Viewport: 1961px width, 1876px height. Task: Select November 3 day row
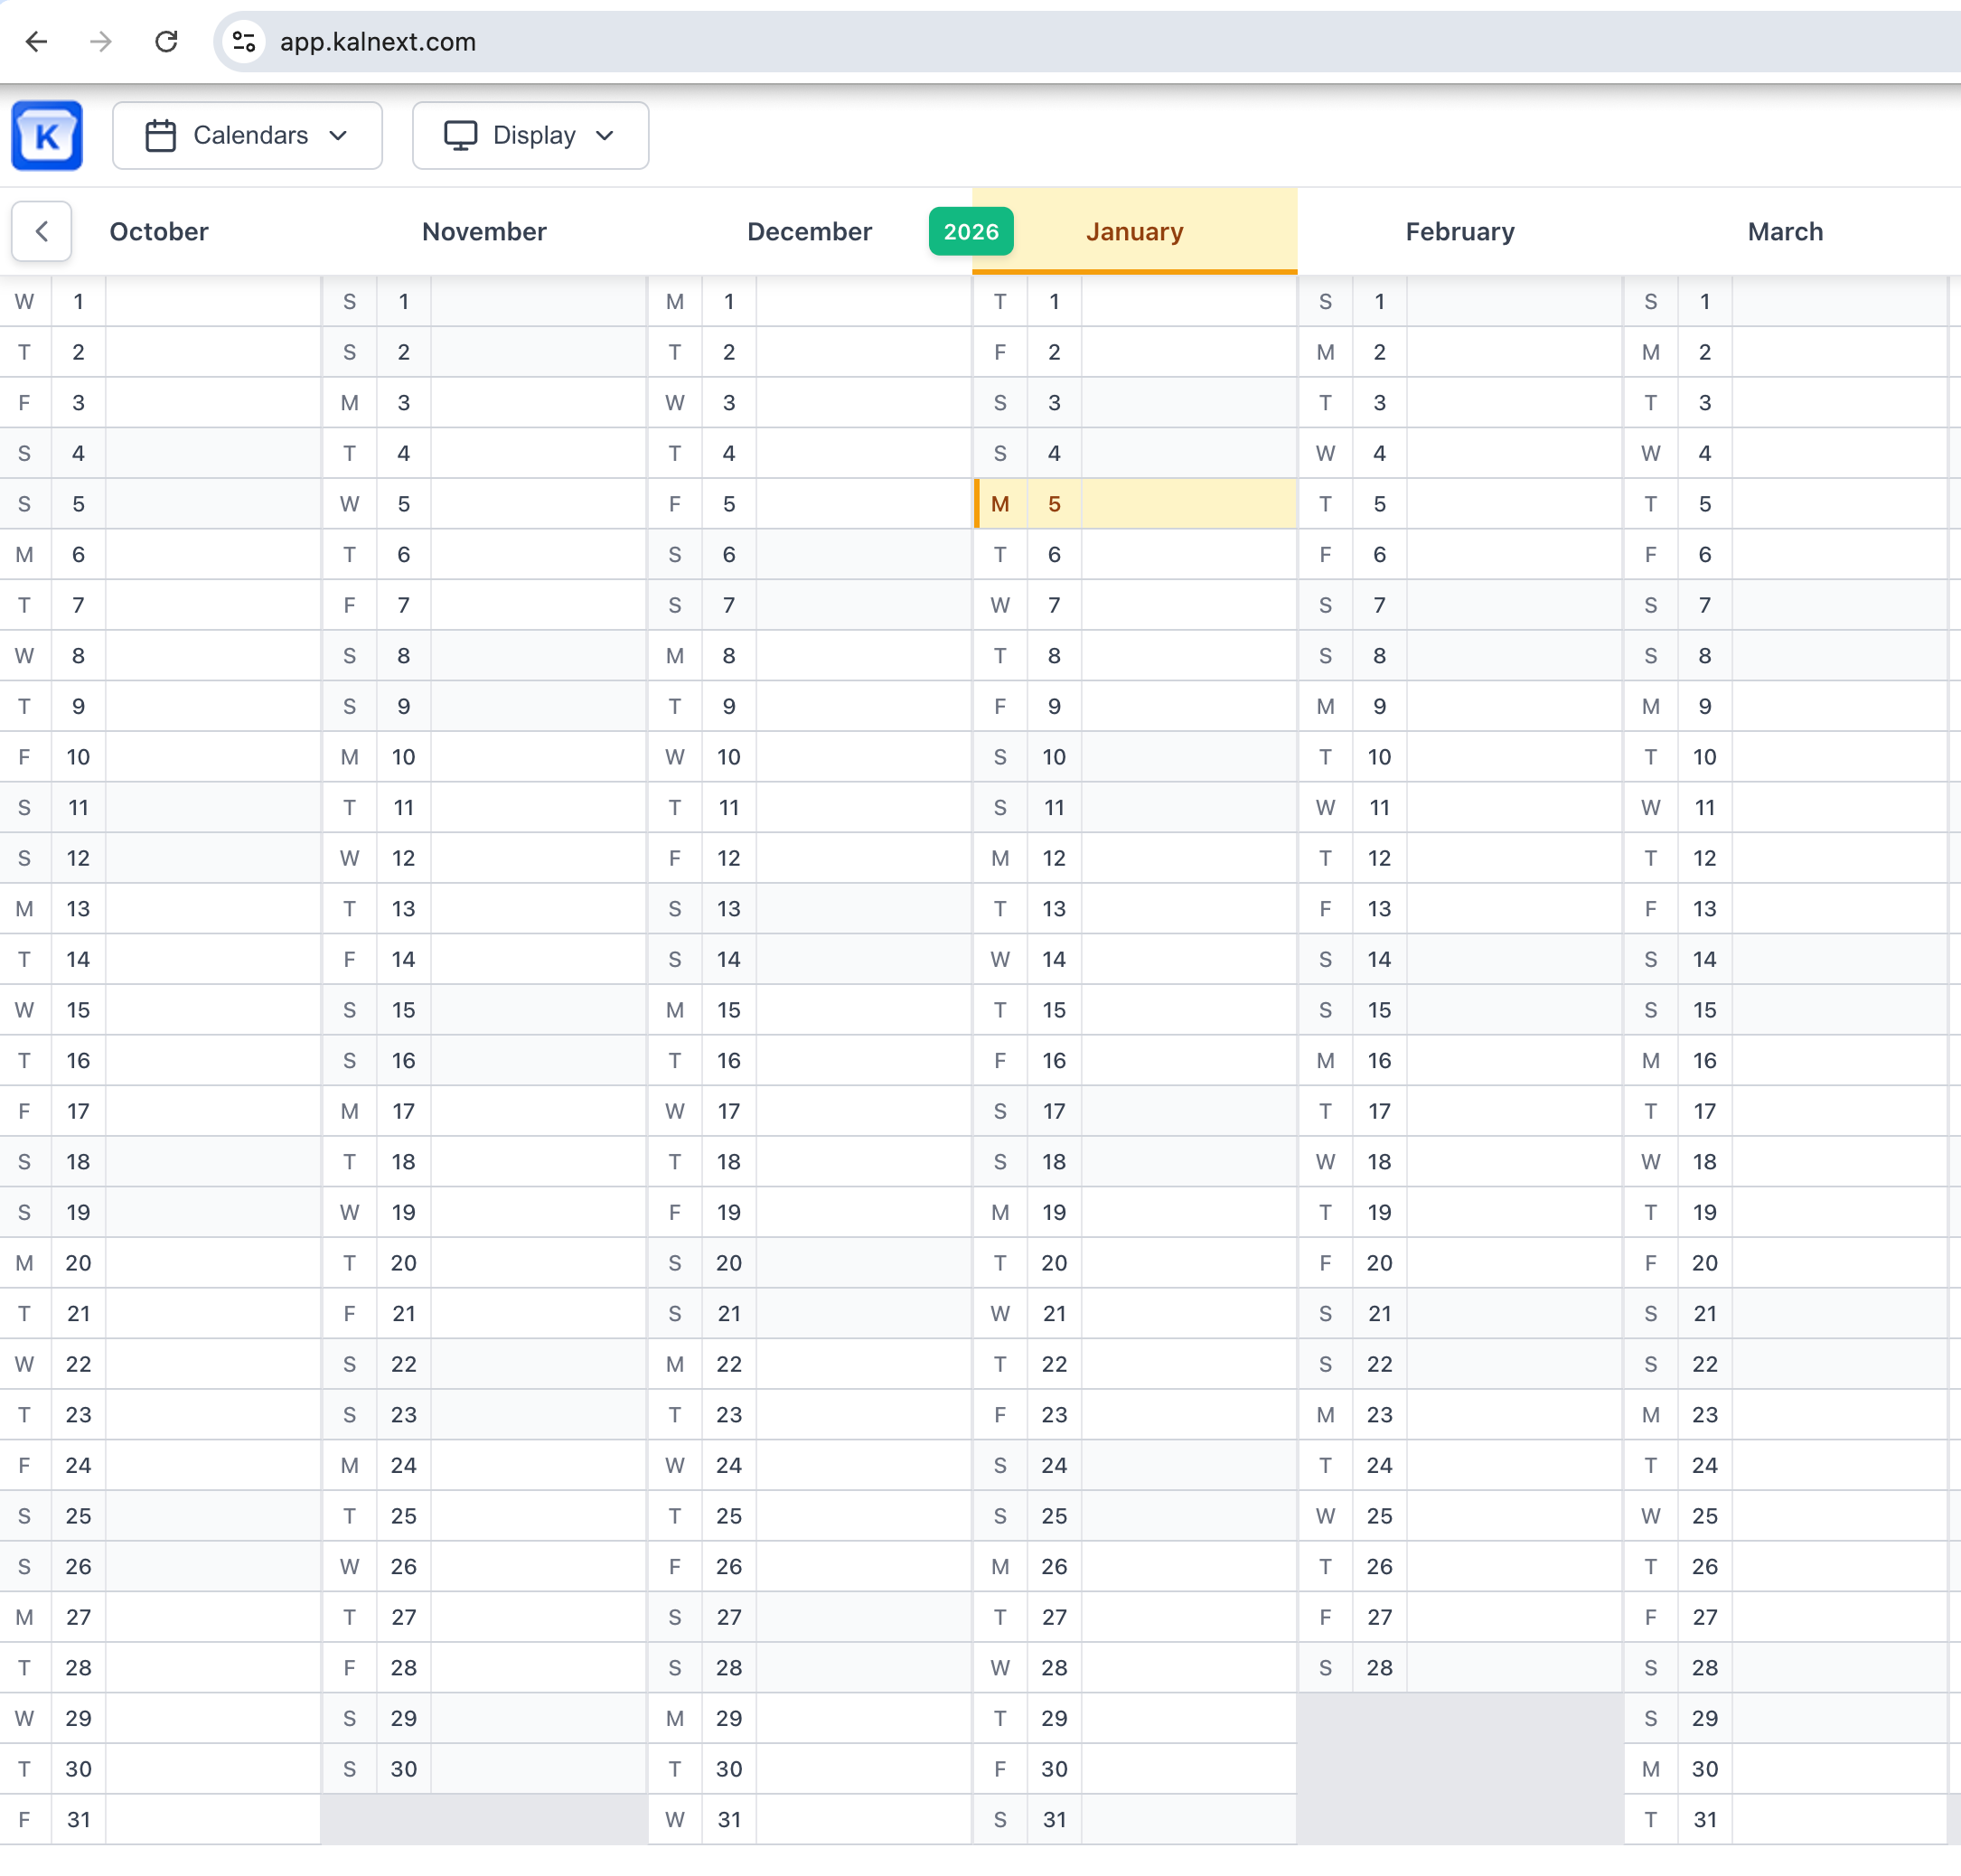(x=484, y=402)
